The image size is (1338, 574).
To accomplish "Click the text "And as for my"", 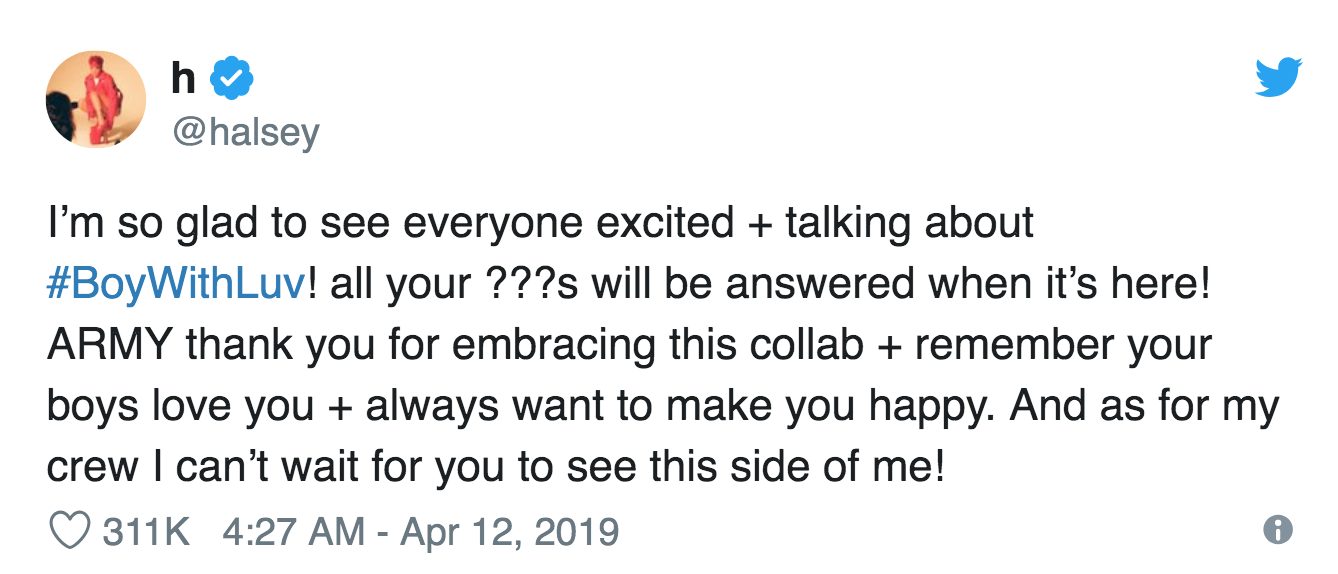I will 1146,406.
